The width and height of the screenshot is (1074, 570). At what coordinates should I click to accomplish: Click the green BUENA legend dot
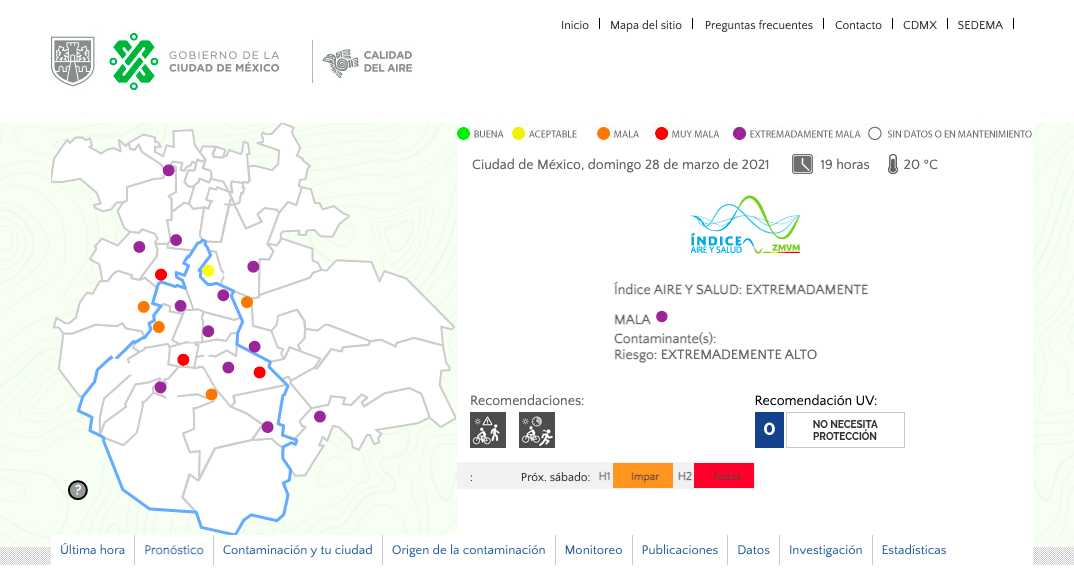(x=463, y=134)
